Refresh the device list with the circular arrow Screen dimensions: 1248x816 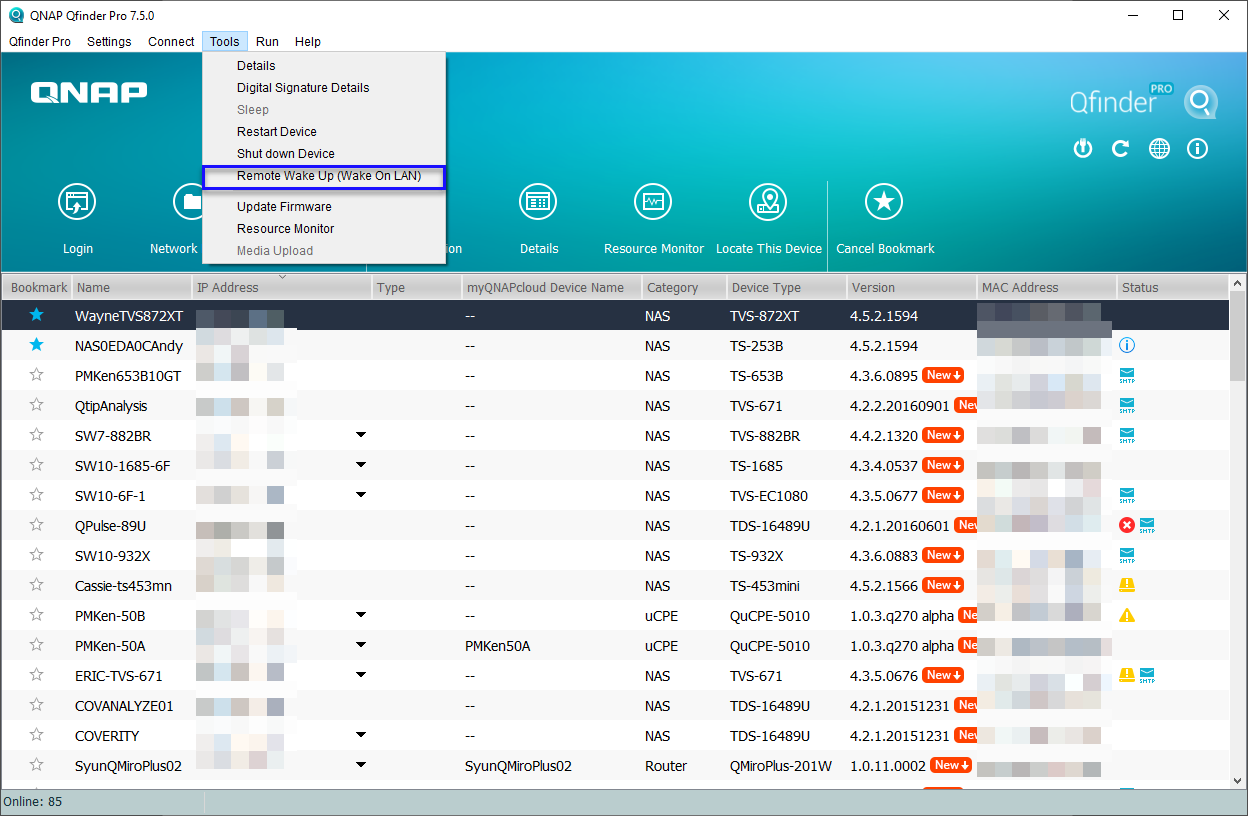[1121, 149]
